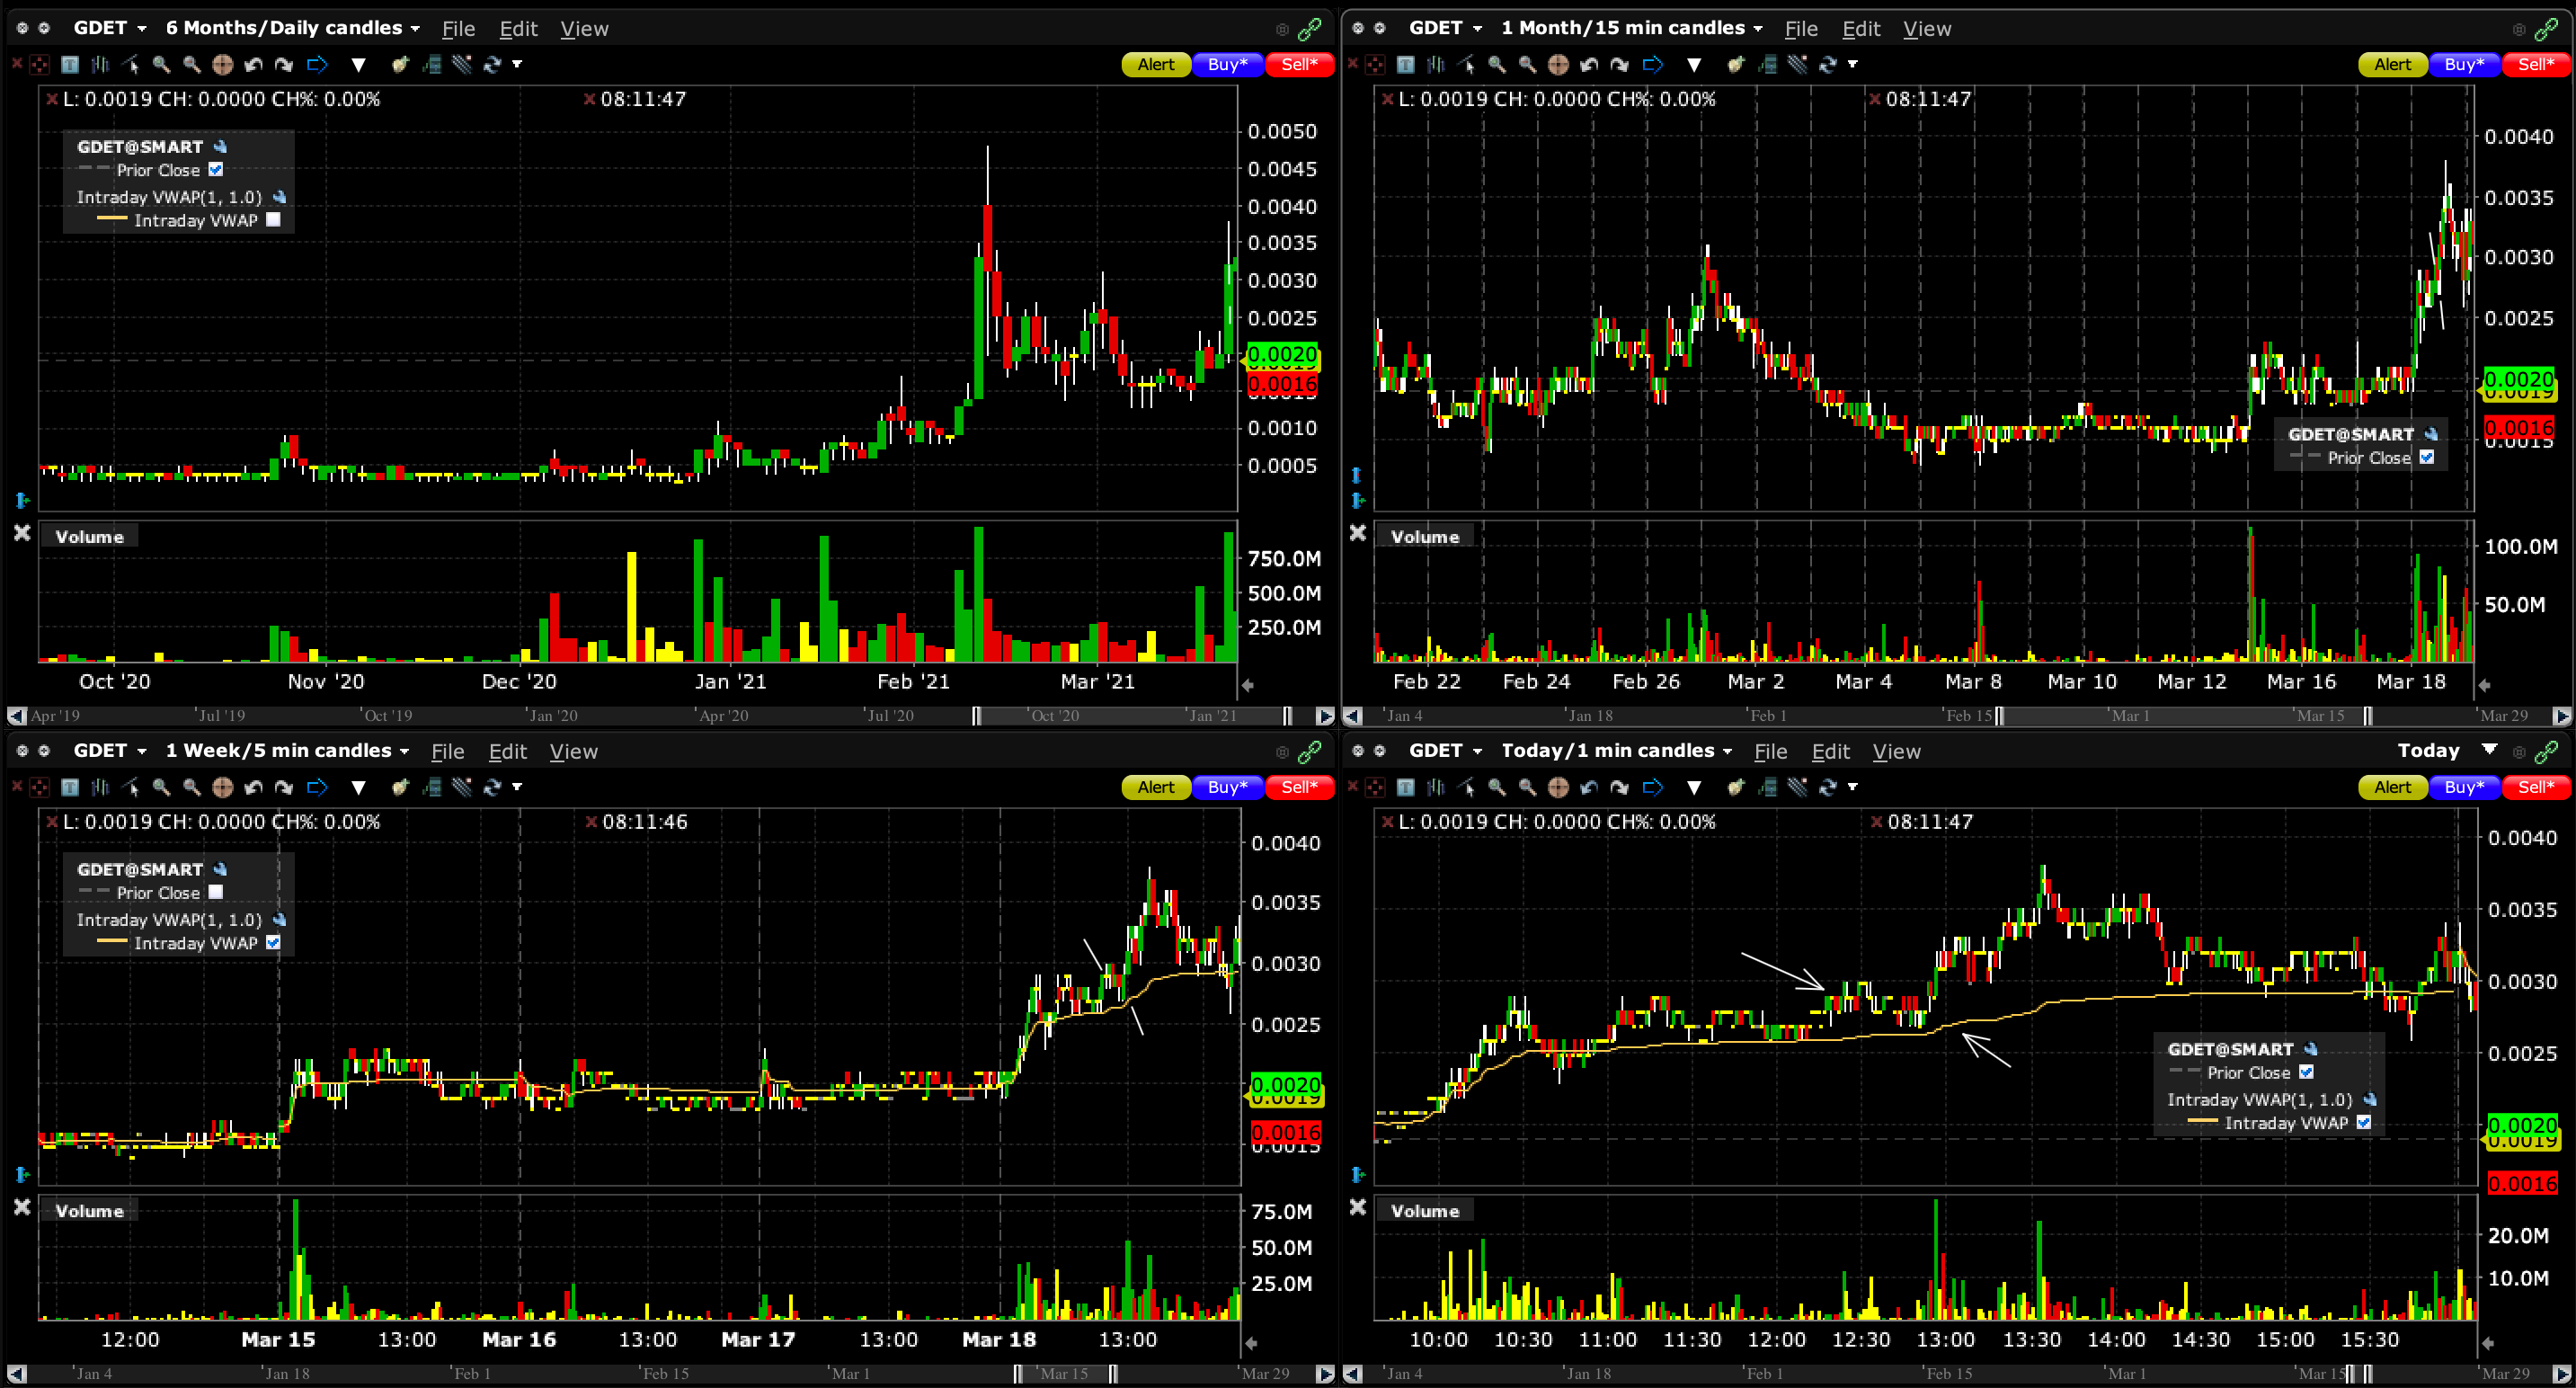Click left scroll arrow of 6 Months timeline
This screenshot has height=1388, width=2576.
pyautogui.click(x=15, y=716)
